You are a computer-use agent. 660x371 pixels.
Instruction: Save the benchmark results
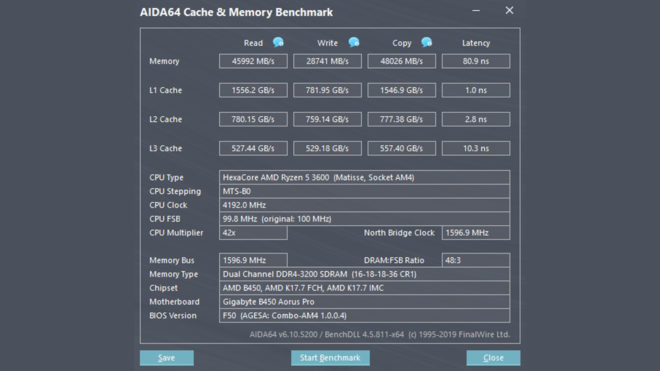click(x=167, y=358)
